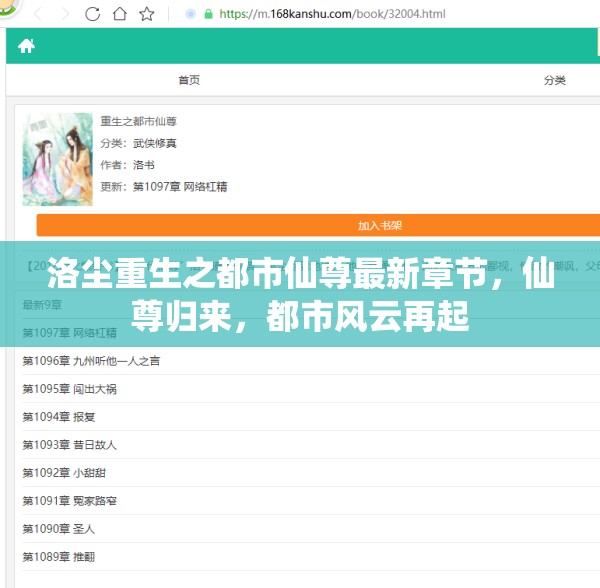Image resolution: width=600 pixels, height=588 pixels.
Task: Open chapter 第1092章 小甜甜
Action: click(64, 472)
